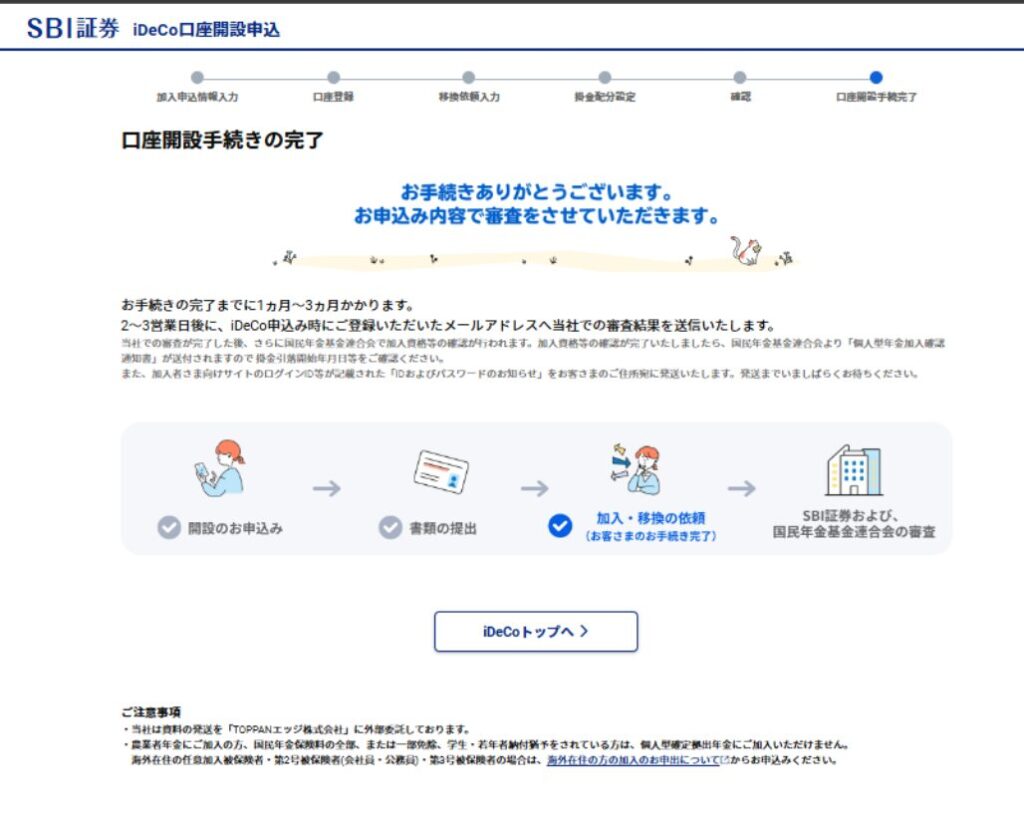1024x826 pixels.
Task: Click the 農業者年金にご加入の方 notice line
Action: click(486, 744)
